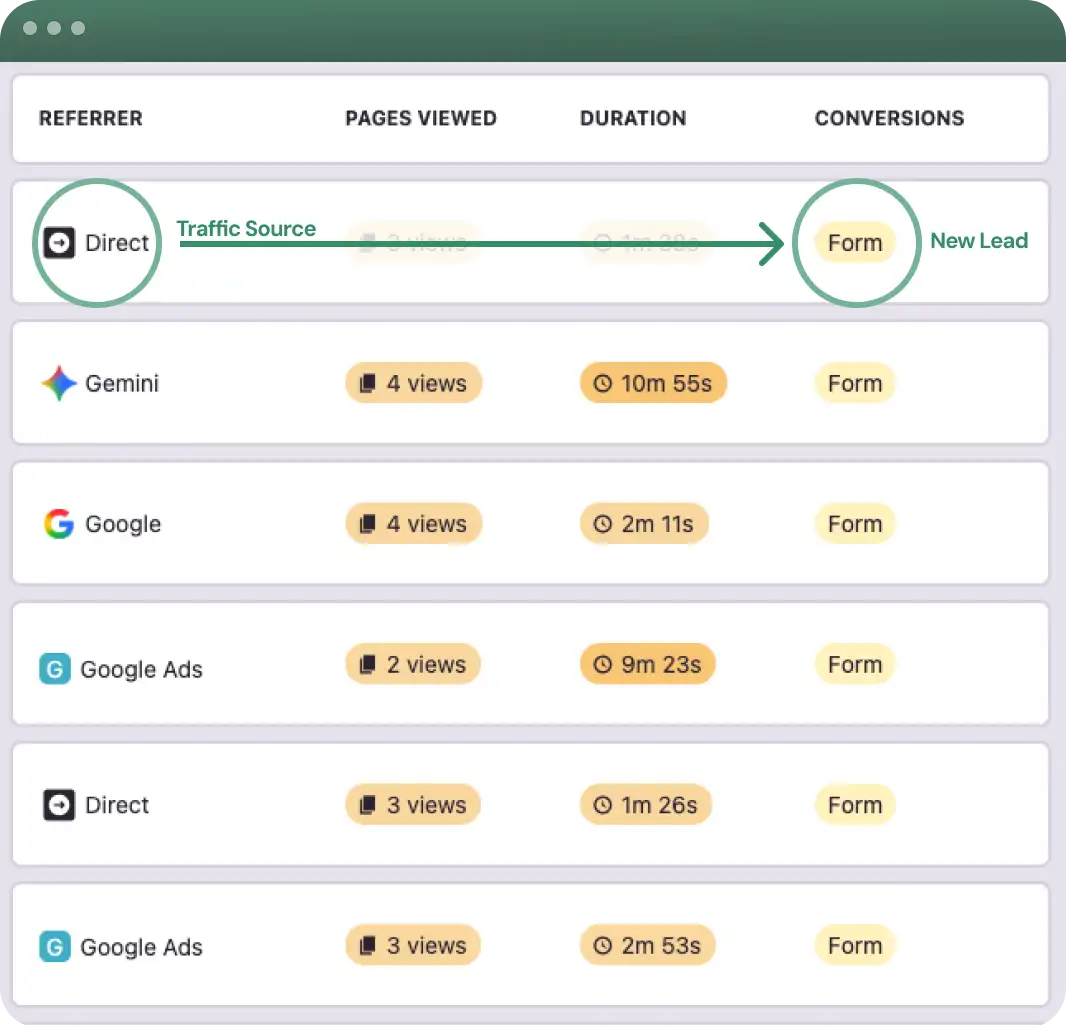Click the pages icon in Google's 4 views badge

367,524
